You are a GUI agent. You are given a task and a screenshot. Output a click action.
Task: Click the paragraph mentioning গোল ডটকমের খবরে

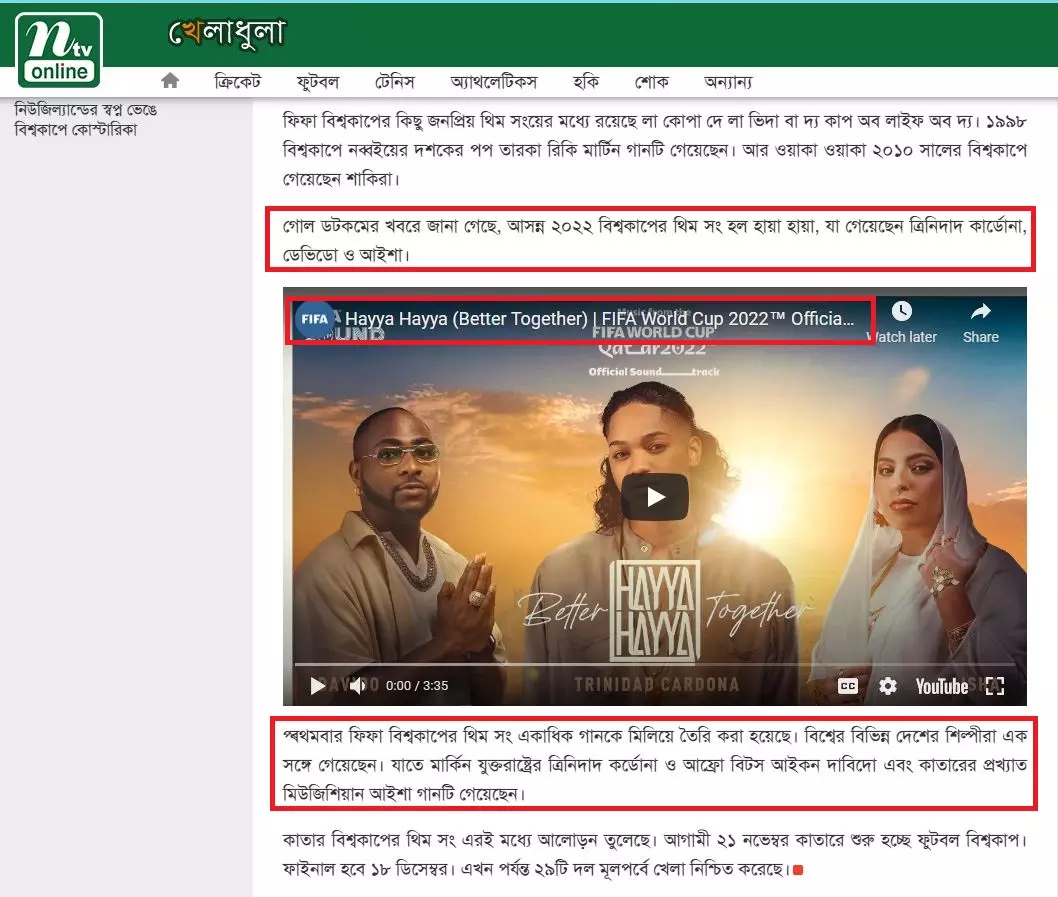tap(655, 240)
